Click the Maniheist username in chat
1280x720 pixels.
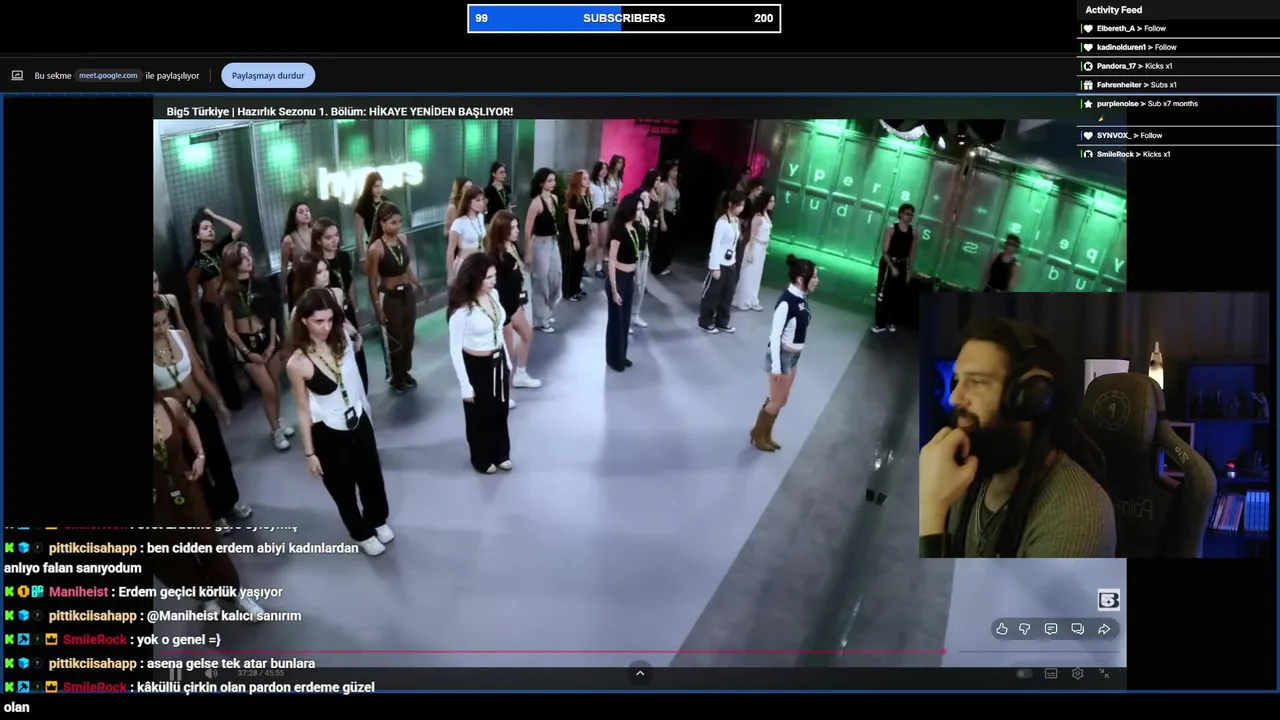click(78, 592)
